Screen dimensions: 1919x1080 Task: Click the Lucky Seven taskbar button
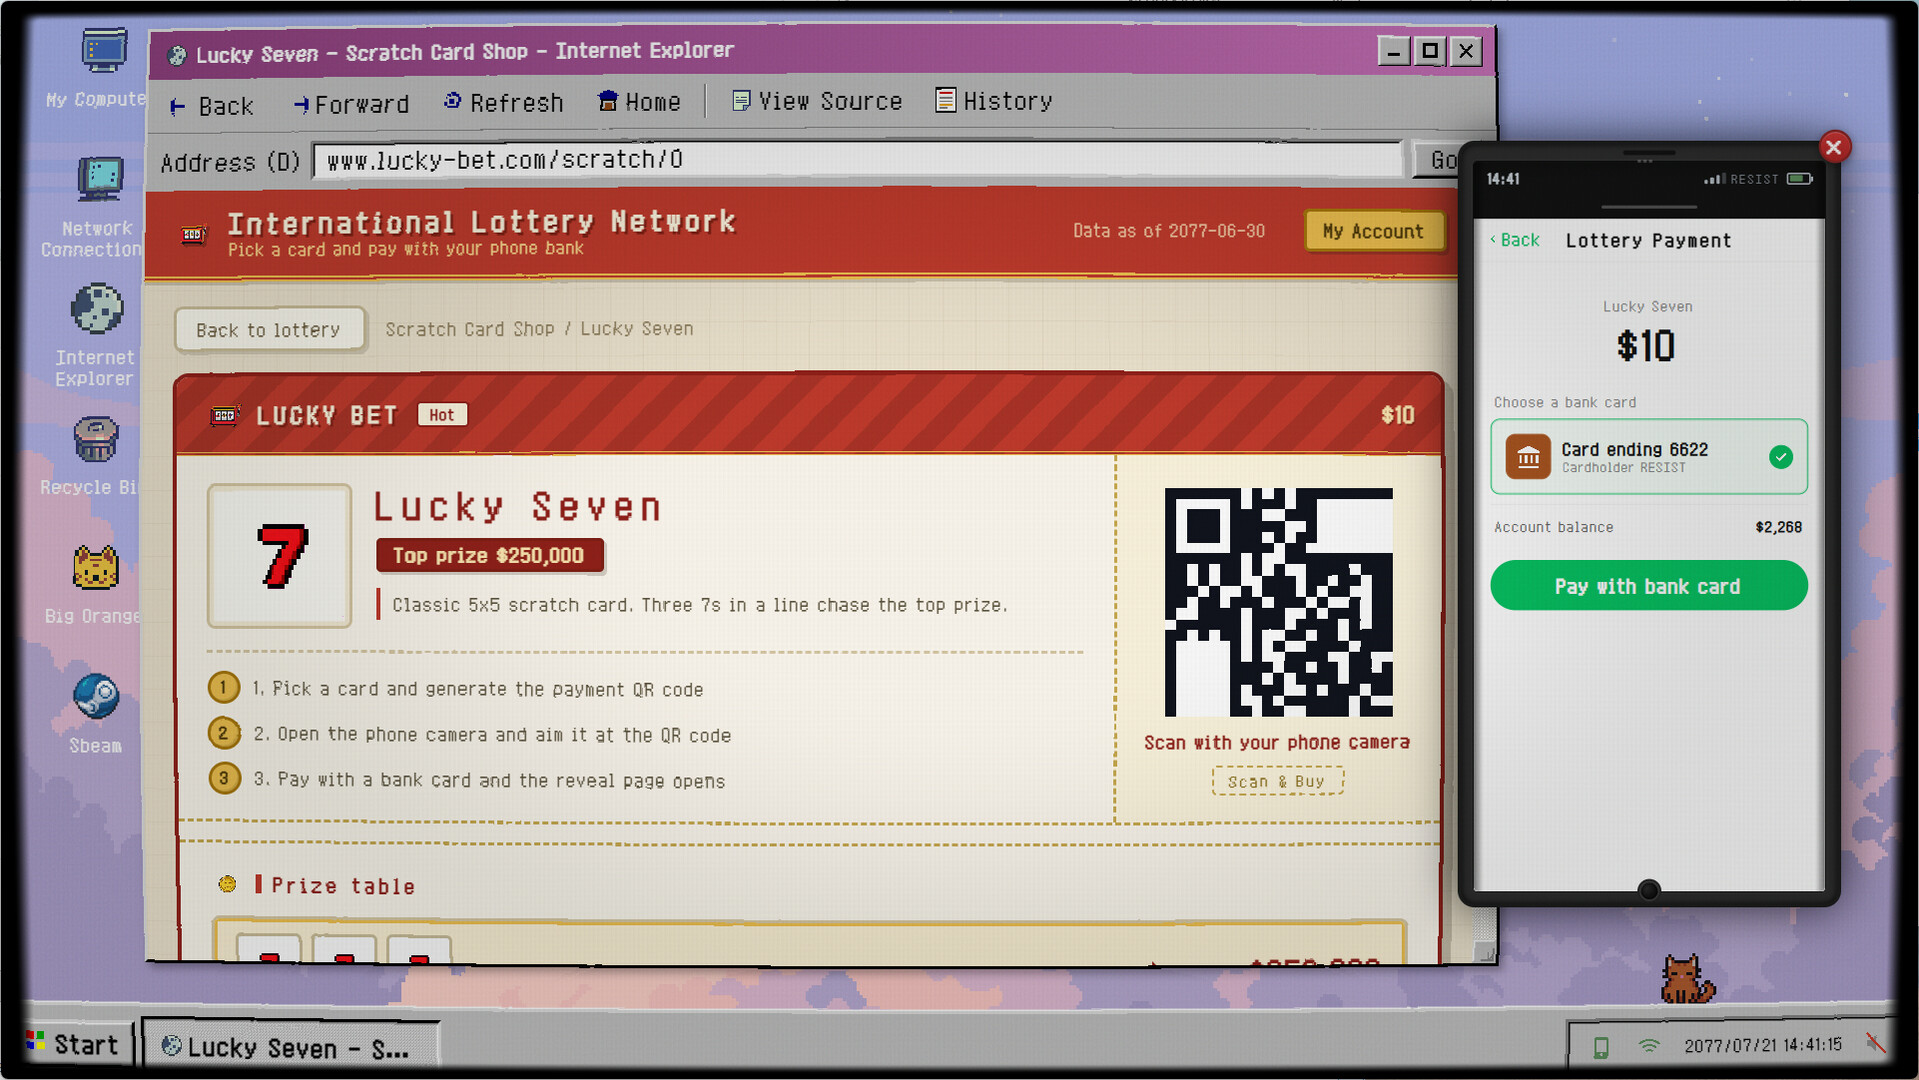click(x=290, y=1047)
